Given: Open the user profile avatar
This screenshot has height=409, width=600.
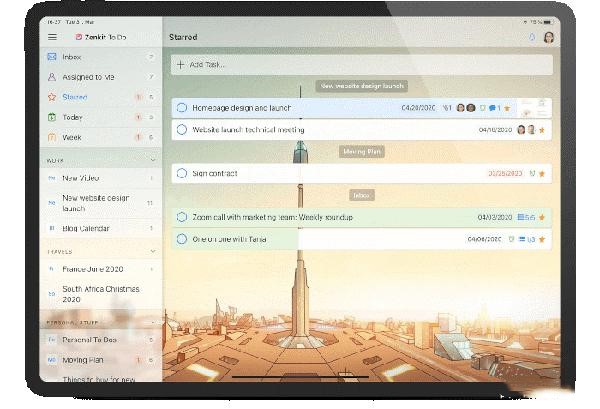Looking at the screenshot, I should [548, 38].
